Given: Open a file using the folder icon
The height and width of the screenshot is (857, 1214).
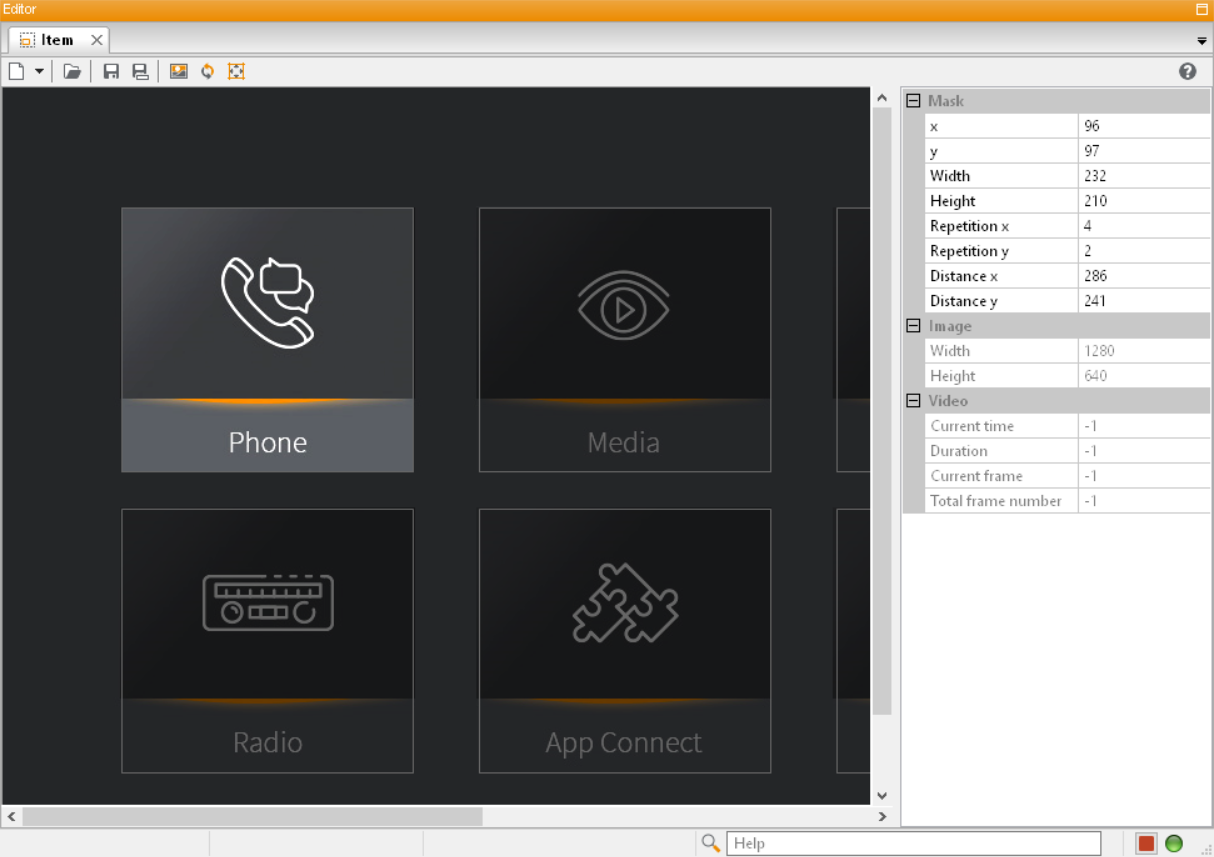Looking at the screenshot, I should pos(72,71).
